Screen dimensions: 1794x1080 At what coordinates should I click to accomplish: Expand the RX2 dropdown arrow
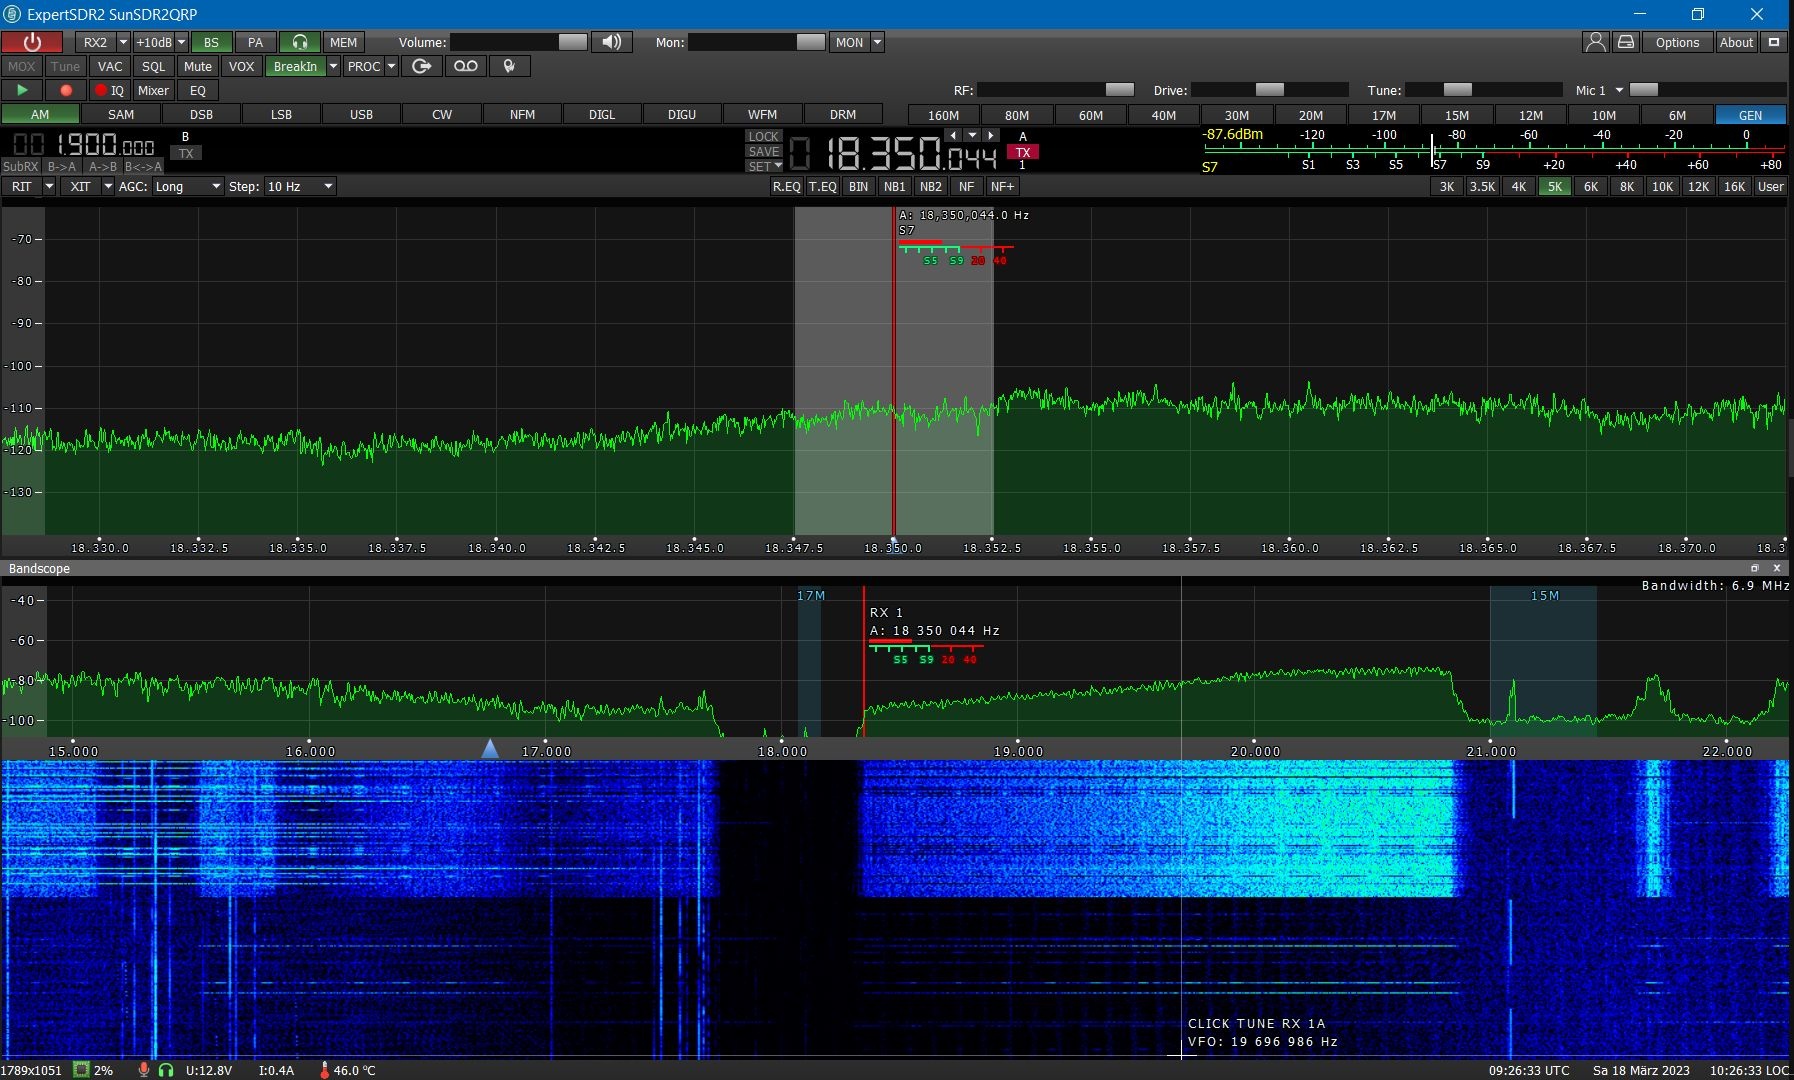pyautogui.click(x=123, y=42)
